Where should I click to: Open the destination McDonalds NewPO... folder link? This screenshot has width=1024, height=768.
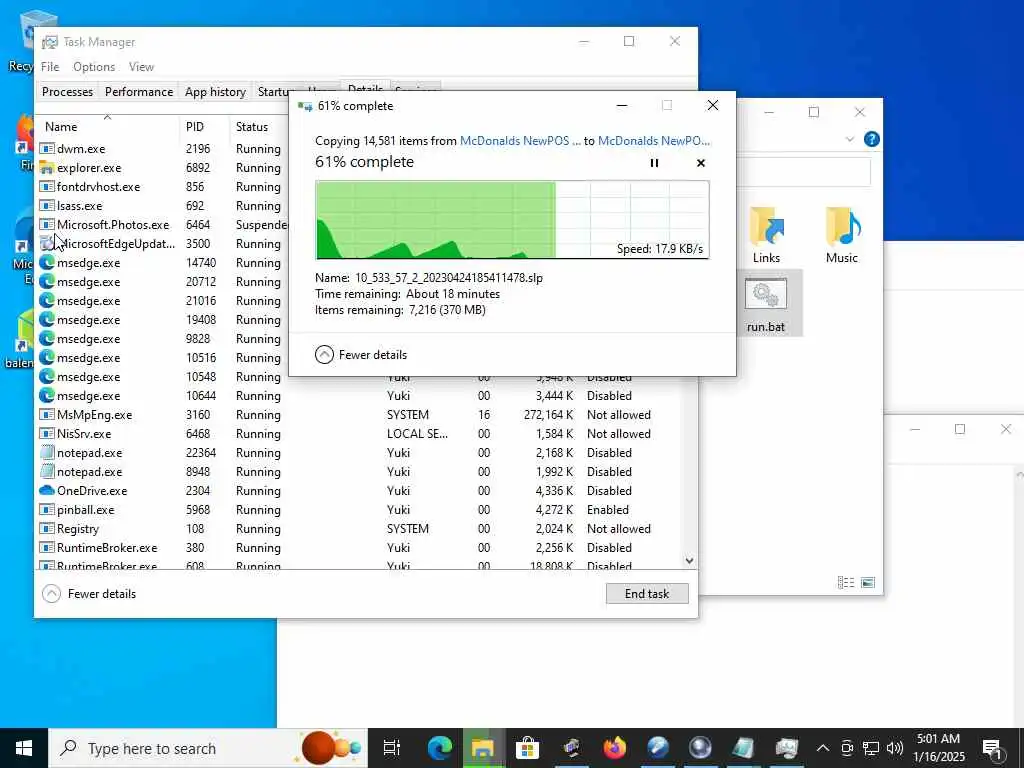tap(654, 140)
